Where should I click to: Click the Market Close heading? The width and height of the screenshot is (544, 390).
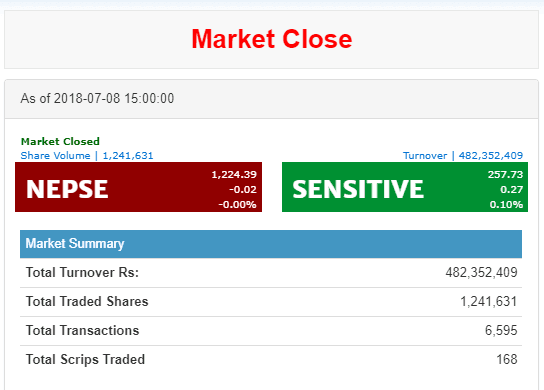[272, 39]
